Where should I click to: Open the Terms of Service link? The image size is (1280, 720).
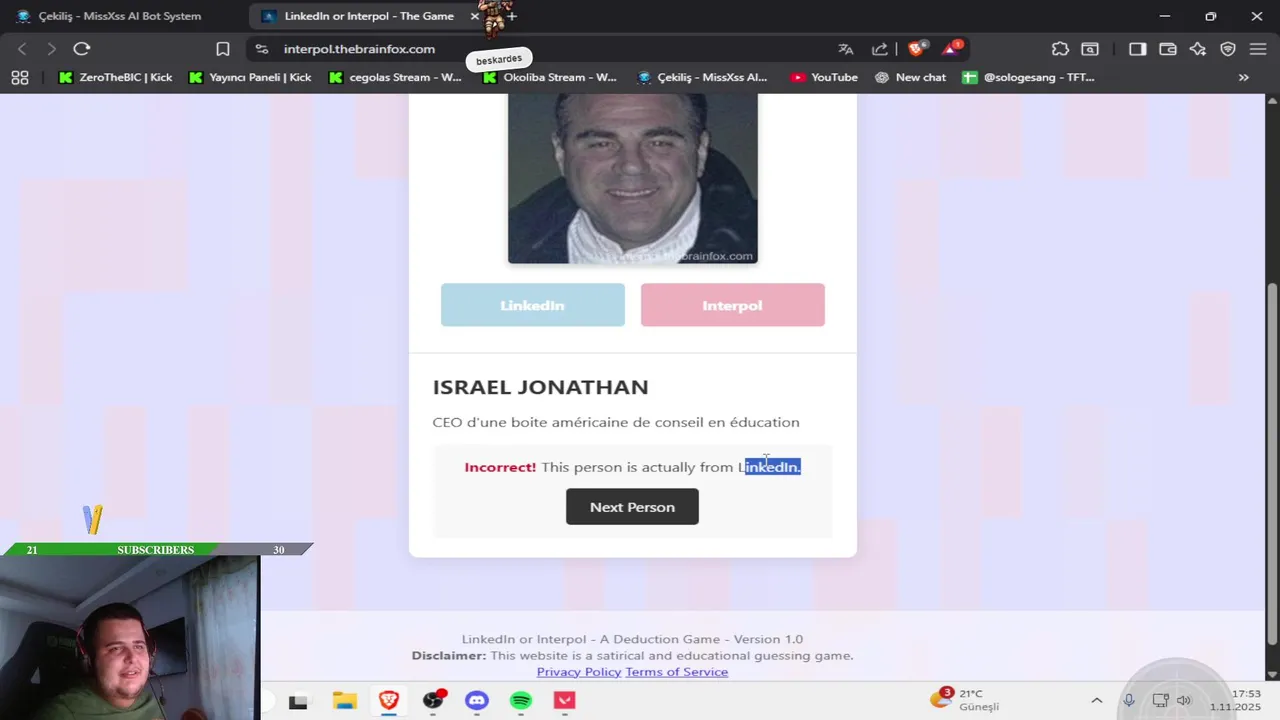tap(677, 672)
